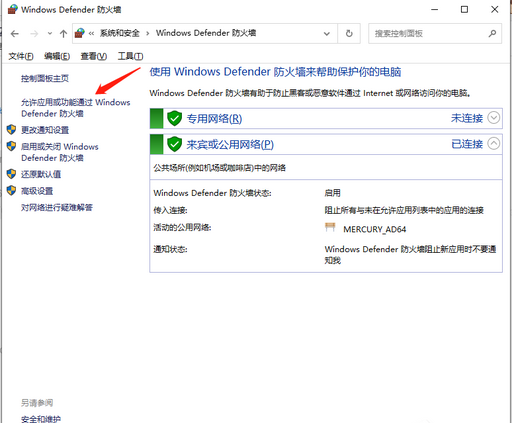Image resolution: width=513 pixels, height=423 pixels.
Task: Collapse the 来宾或公用网络 section chevron
Action: pos(494,144)
